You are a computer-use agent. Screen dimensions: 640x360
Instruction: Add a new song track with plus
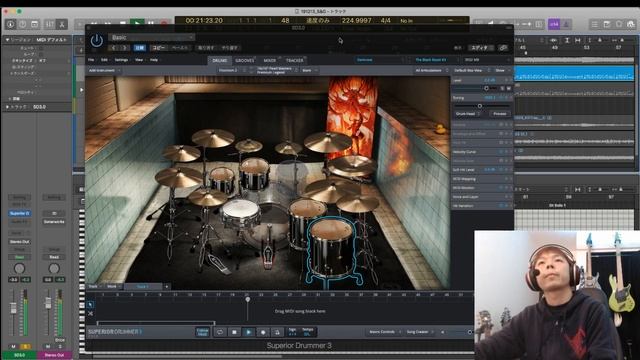click(167, 287)
